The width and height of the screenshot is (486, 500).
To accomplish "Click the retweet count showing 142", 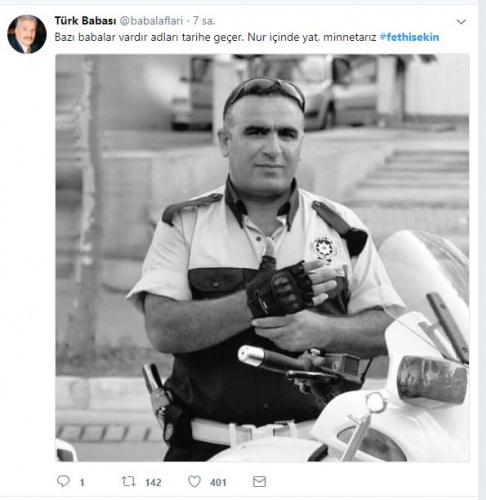I will 153,483.
